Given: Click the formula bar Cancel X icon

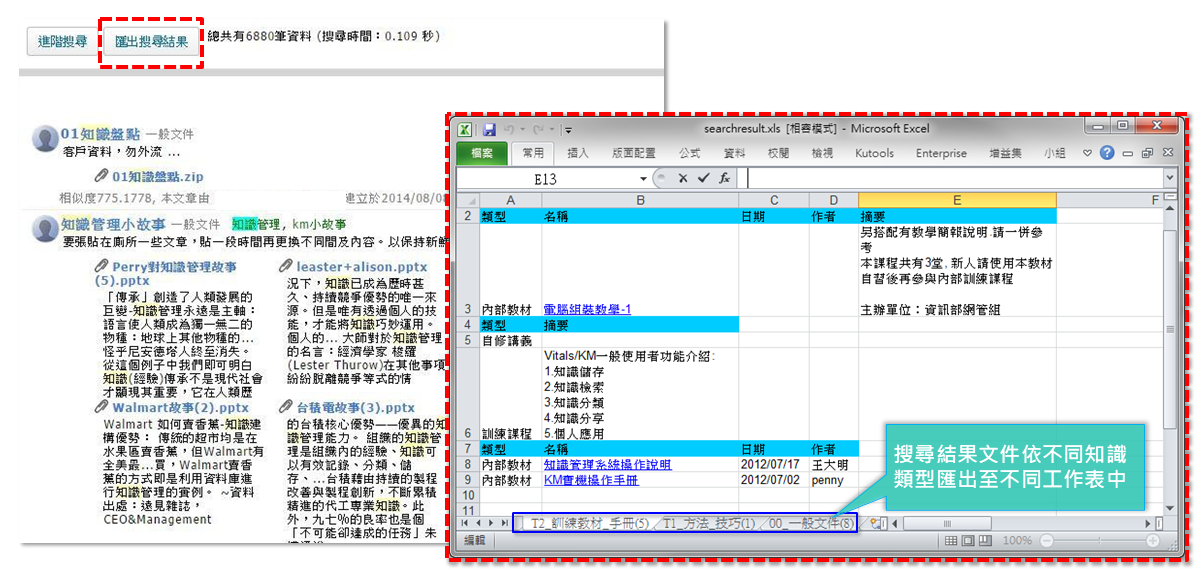Looking at the screenshot, I should 683,178.
